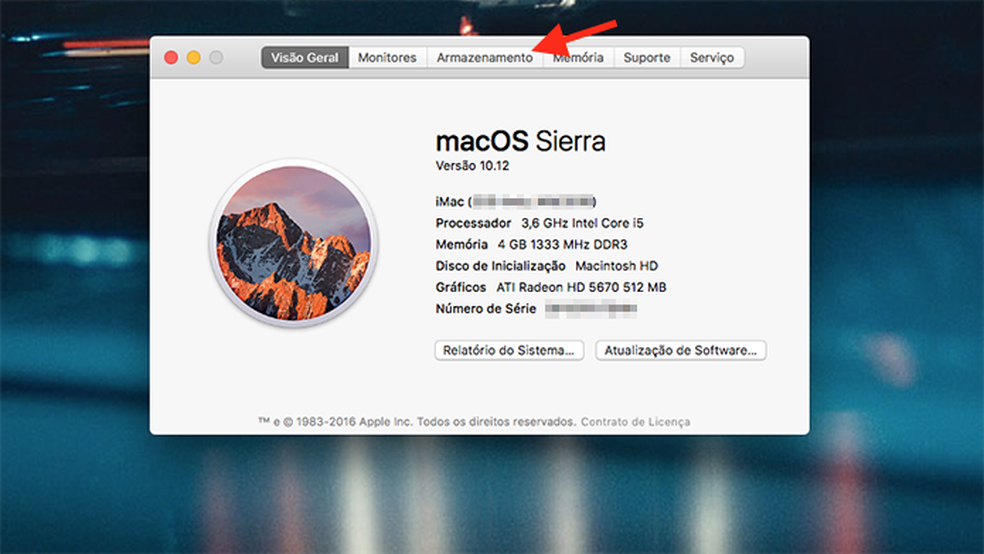The height and width of the screenshot is (554, 984).
Task: Open the Memória tab
Action: point(578,58)
